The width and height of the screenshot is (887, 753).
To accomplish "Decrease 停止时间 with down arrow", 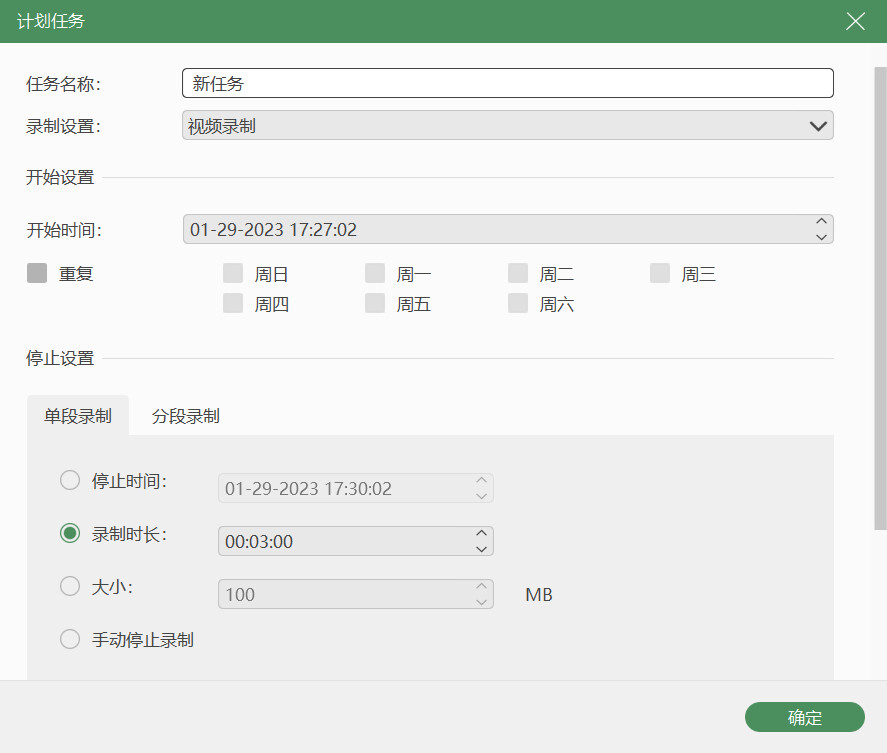I will 481,496.
